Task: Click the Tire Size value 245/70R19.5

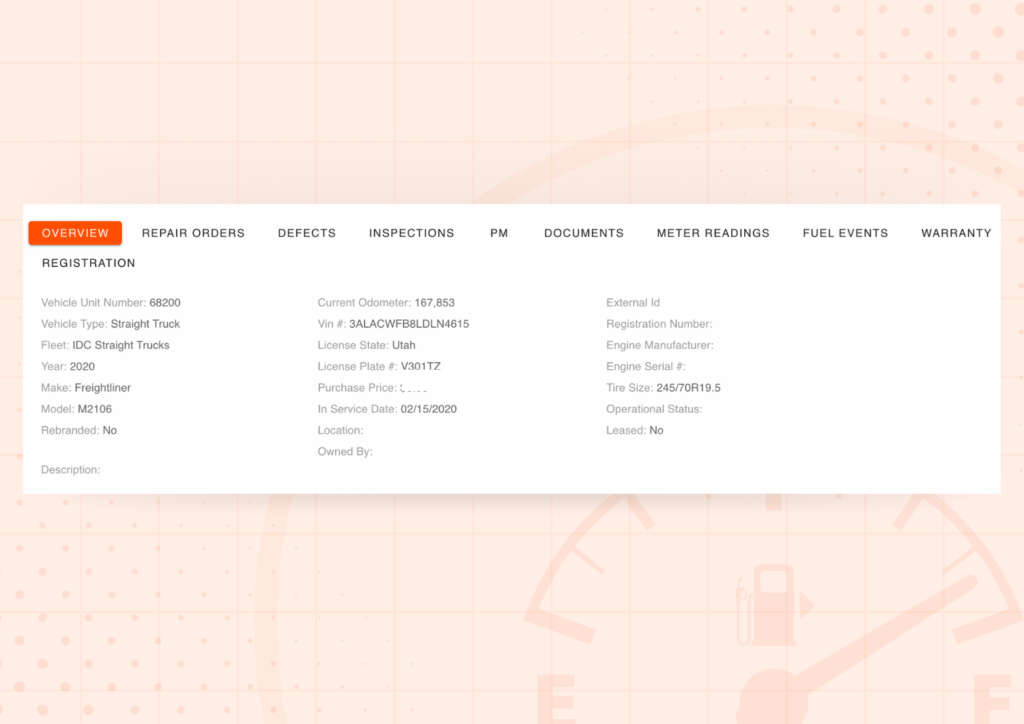Action: (688, 388)
